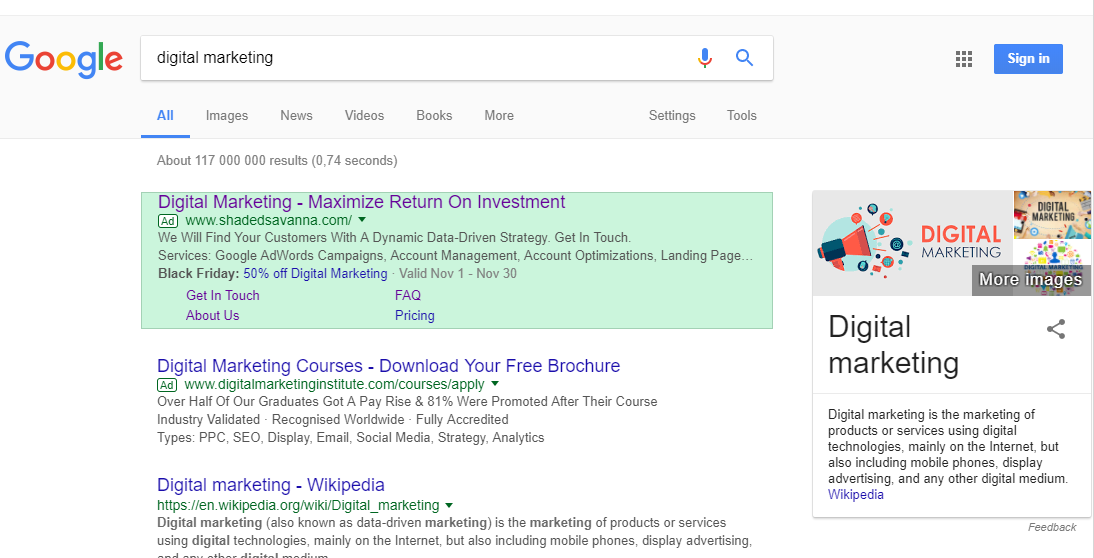Click the en.wikipedia.org Digital_marketing URL

(x=299, y=505)
